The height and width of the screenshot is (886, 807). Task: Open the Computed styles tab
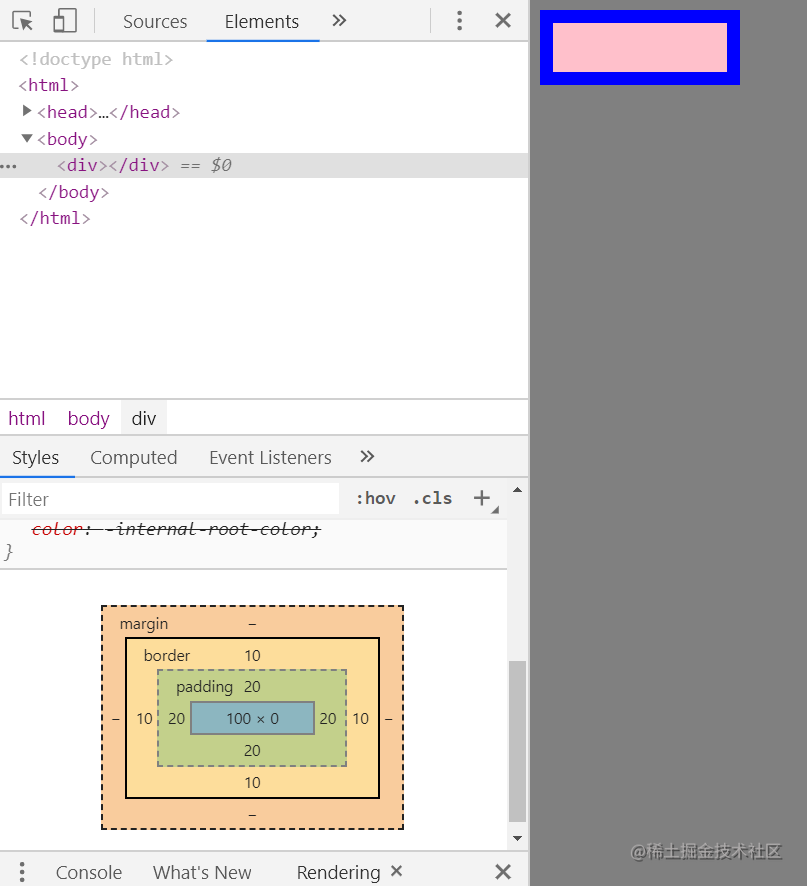pos(133,457)
